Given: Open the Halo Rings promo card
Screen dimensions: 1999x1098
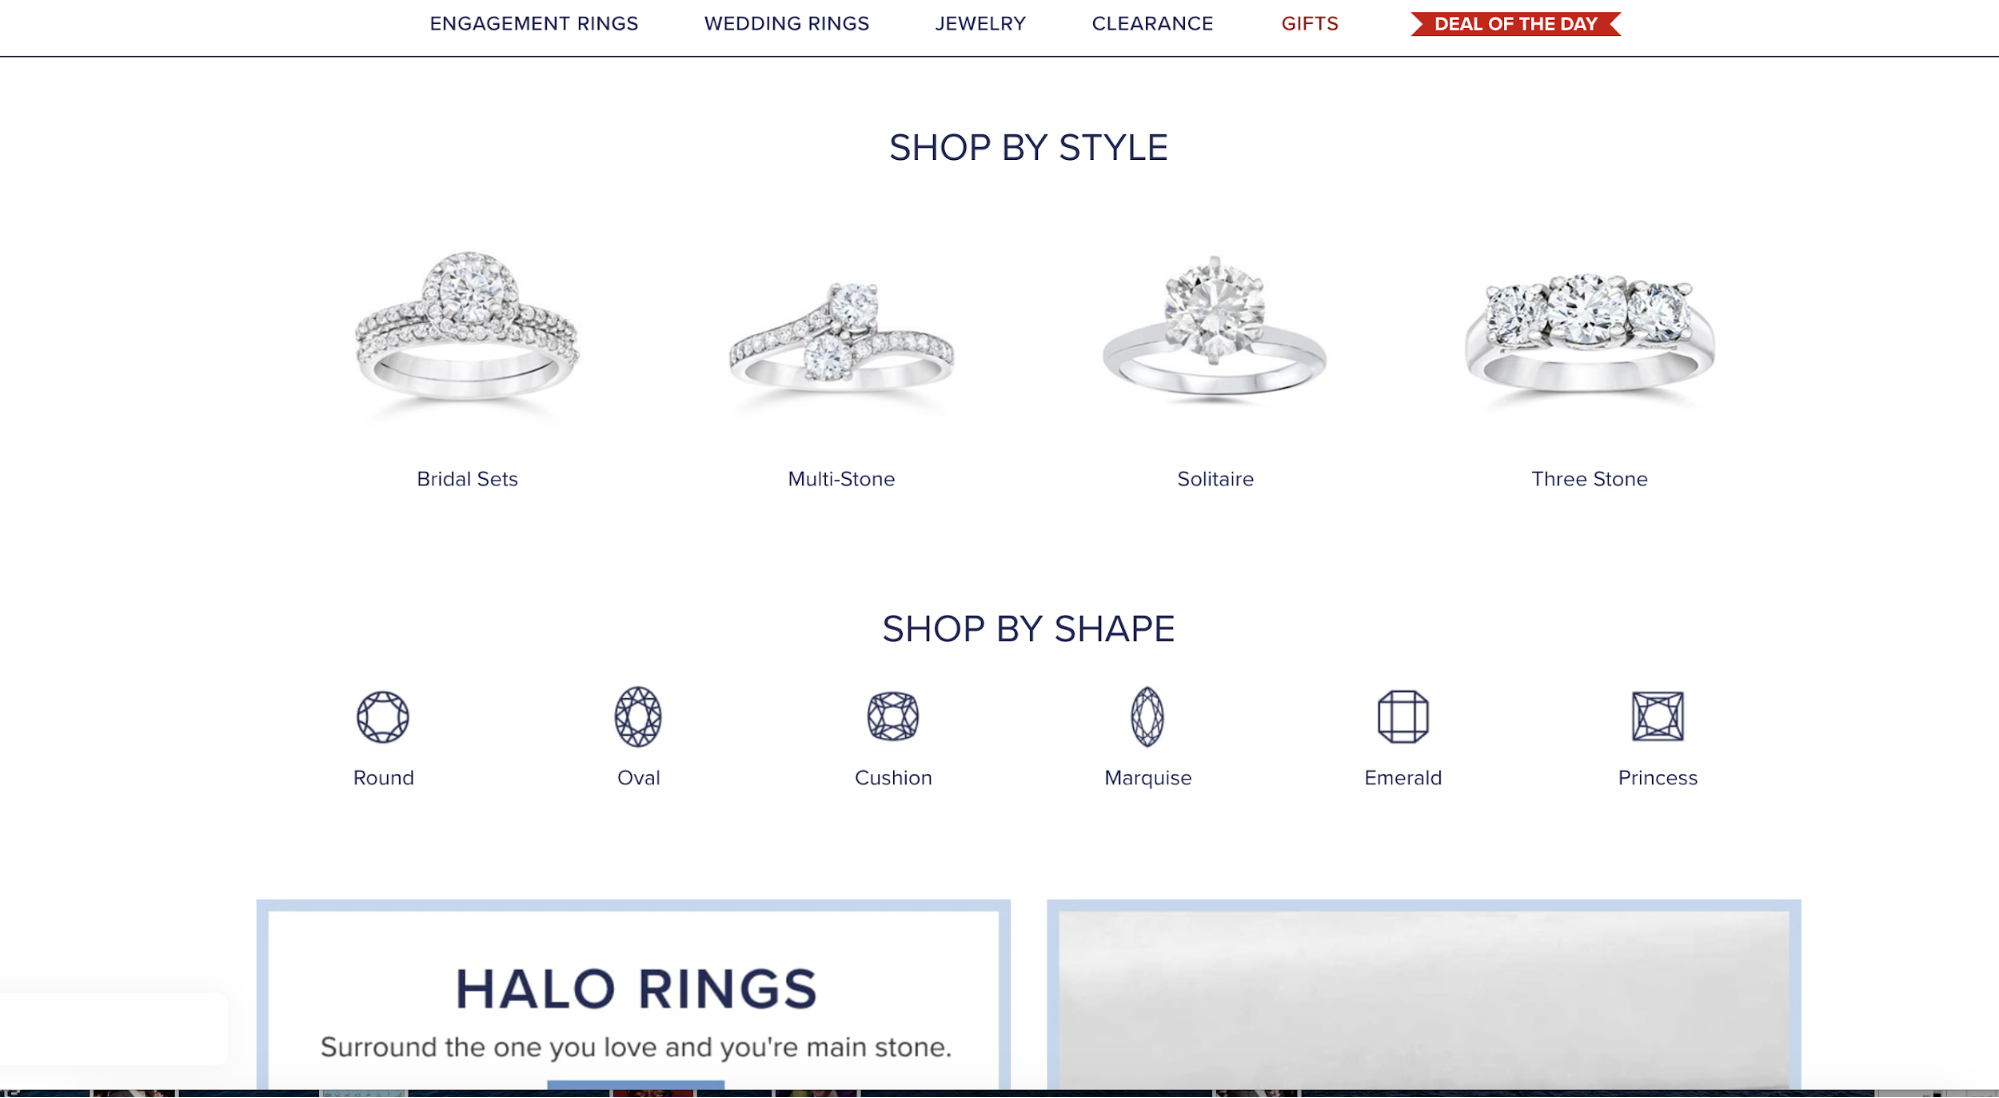Looking at the screenshot, I should [x=634, y=994].
